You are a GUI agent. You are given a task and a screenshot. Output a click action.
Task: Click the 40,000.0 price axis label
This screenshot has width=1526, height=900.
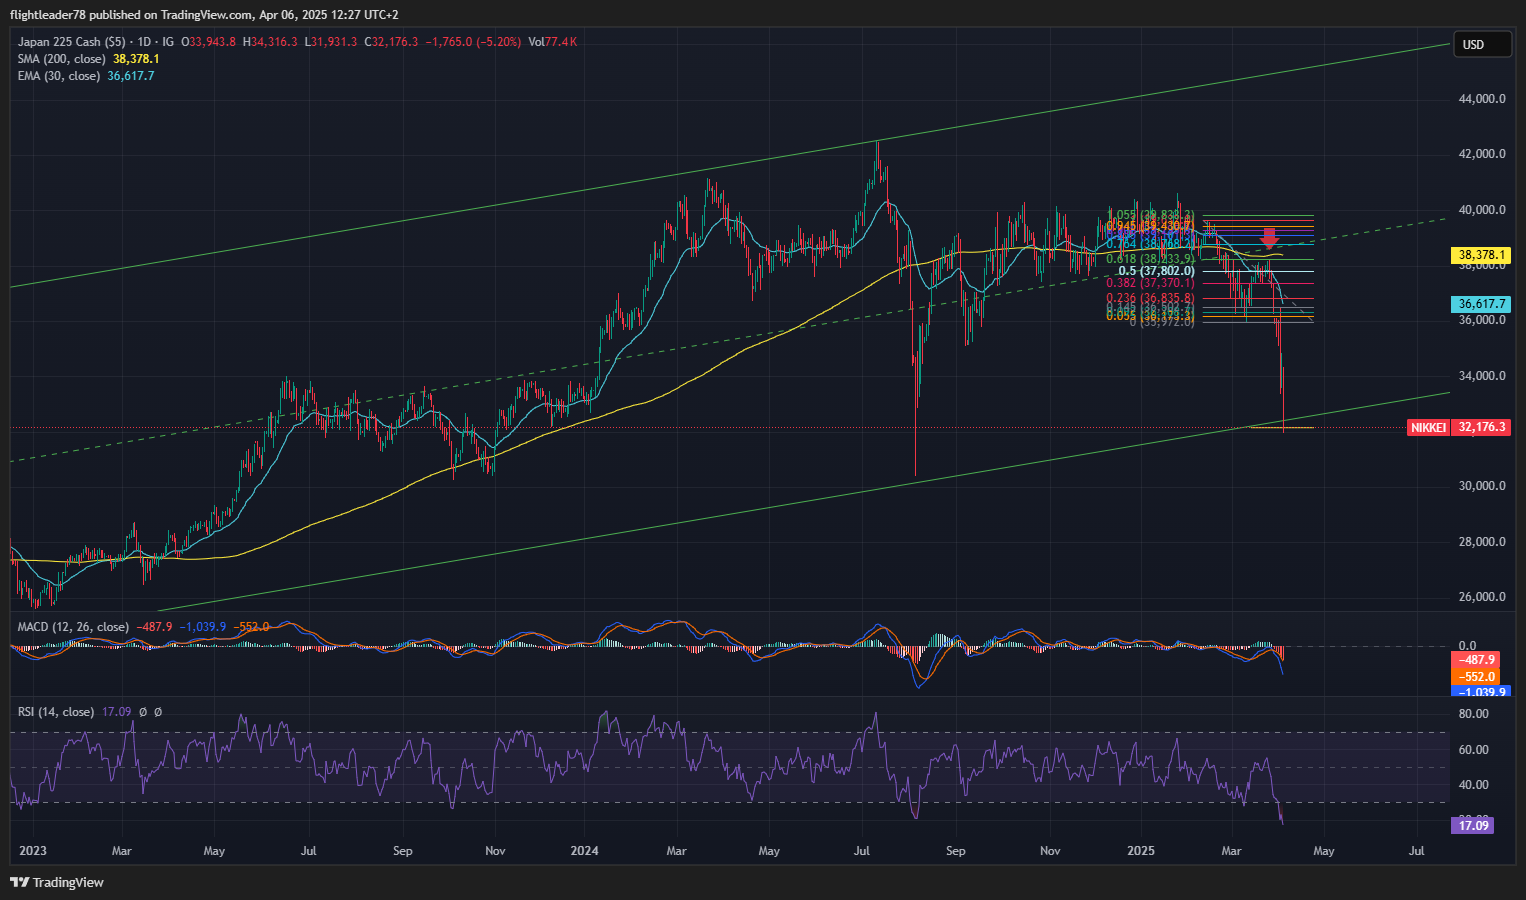pyautogui.click(x=1482, y=210)
